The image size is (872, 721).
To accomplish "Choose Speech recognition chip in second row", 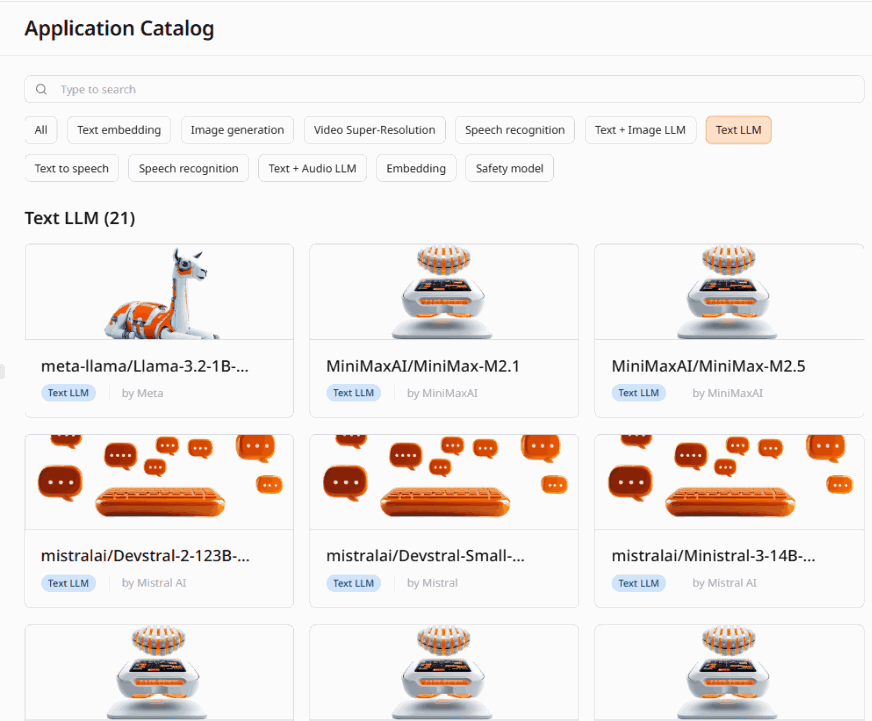I will pos(189,168).
